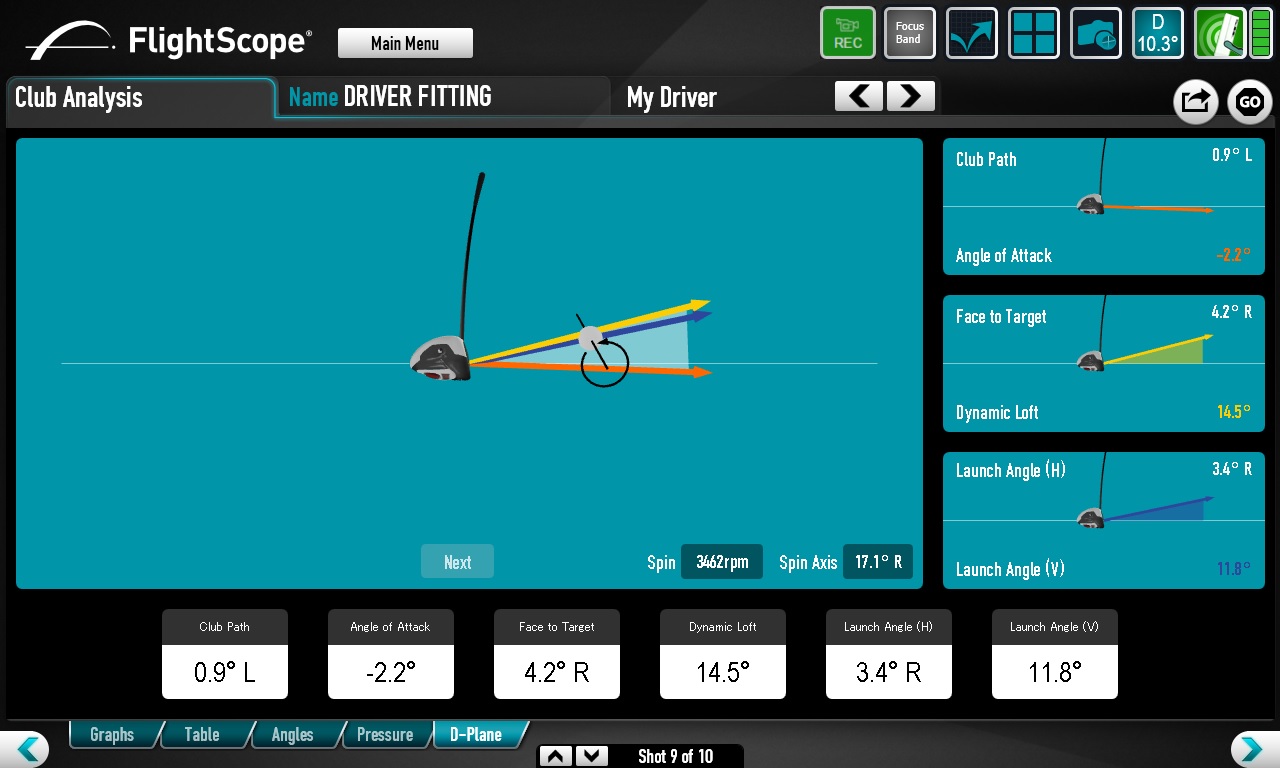Go to previous shot using up arrow
Viewport: 1280px width, 768px height.
(x=557, y=756)
